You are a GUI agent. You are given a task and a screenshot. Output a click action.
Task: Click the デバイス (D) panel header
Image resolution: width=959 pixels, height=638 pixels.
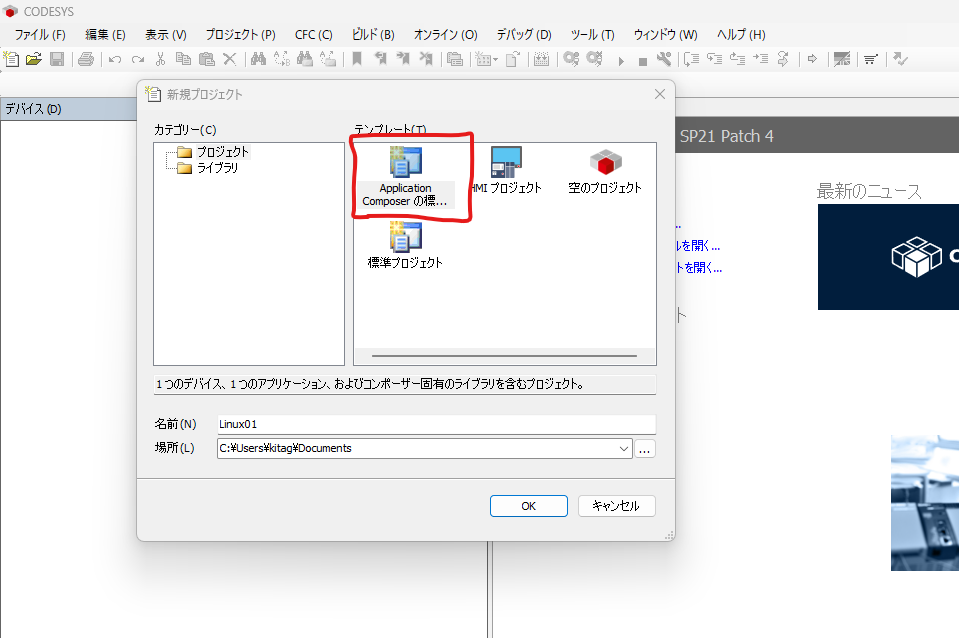(x=68, y=109)
